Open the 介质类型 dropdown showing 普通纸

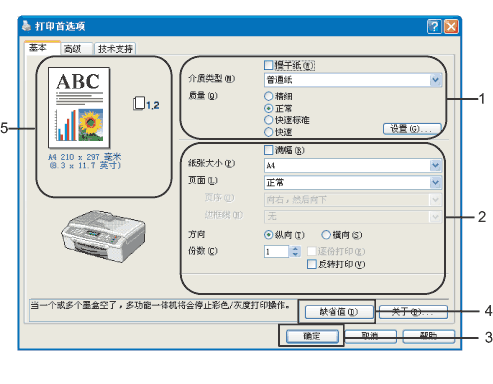coord(353,80)
